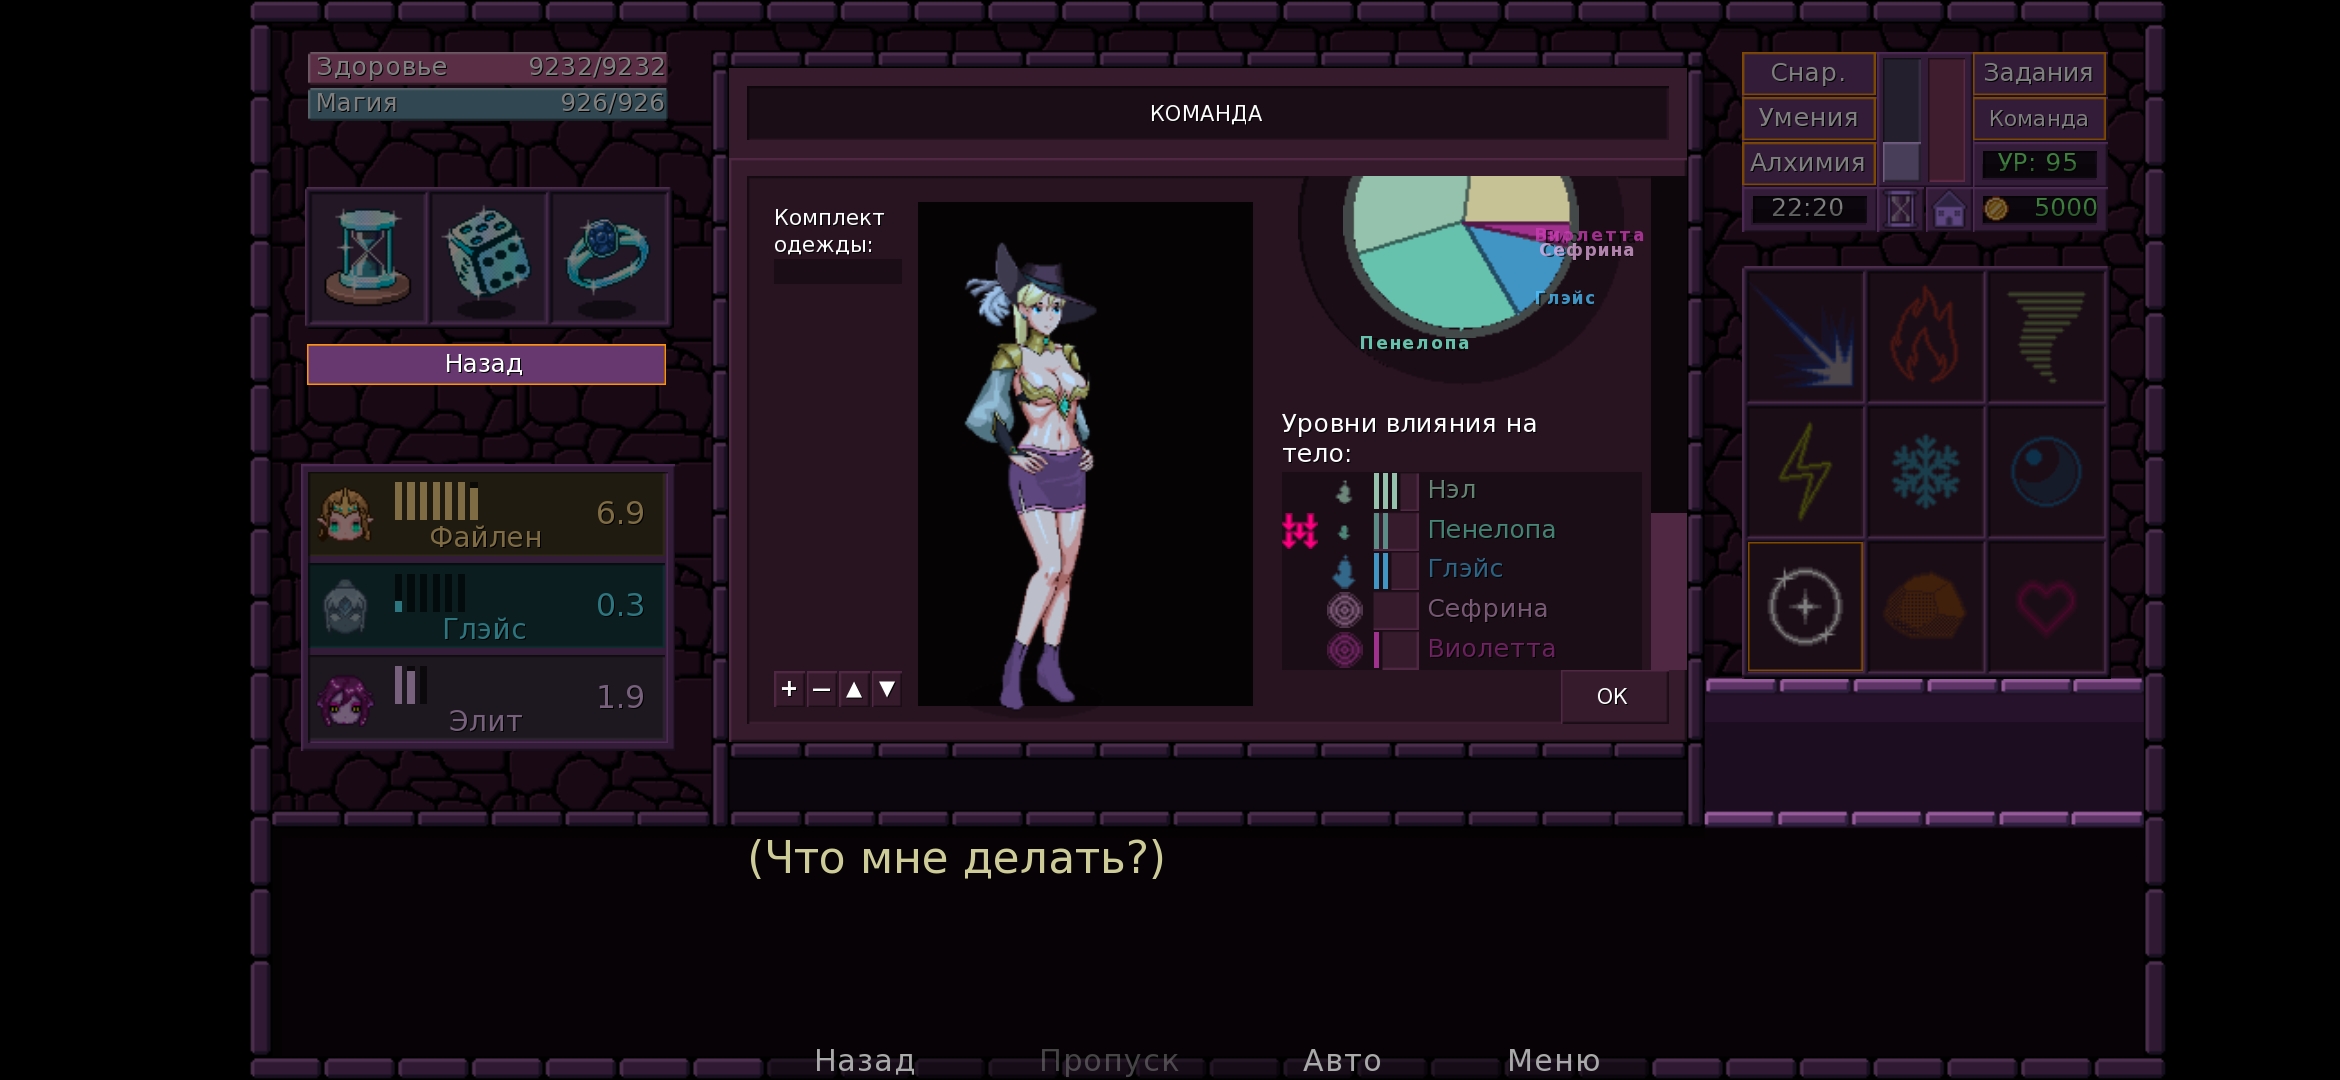Screen dimensions: 2340x1080
Task: Select the fire spell icon
Action: [x=1925, y=337]
